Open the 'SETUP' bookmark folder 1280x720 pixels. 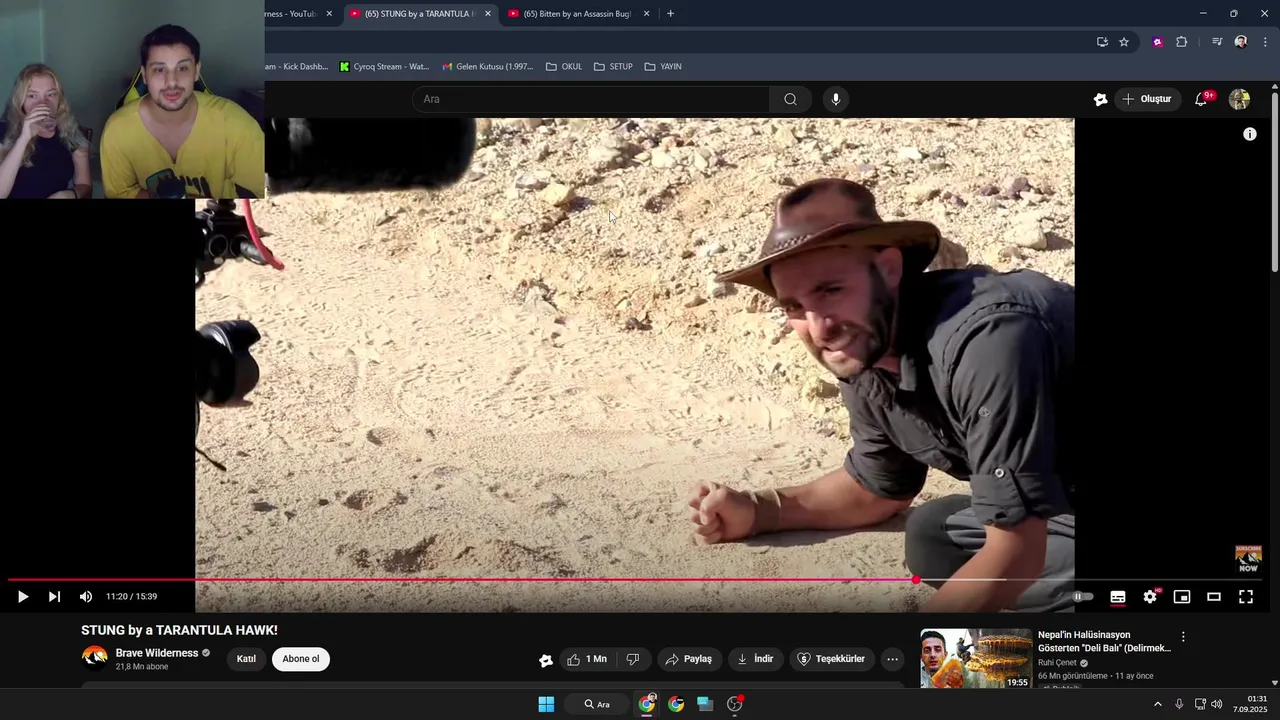613,67
